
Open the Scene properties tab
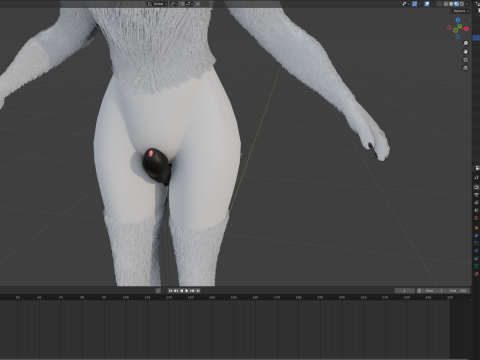pyautogui.click(x=476, y=210)
